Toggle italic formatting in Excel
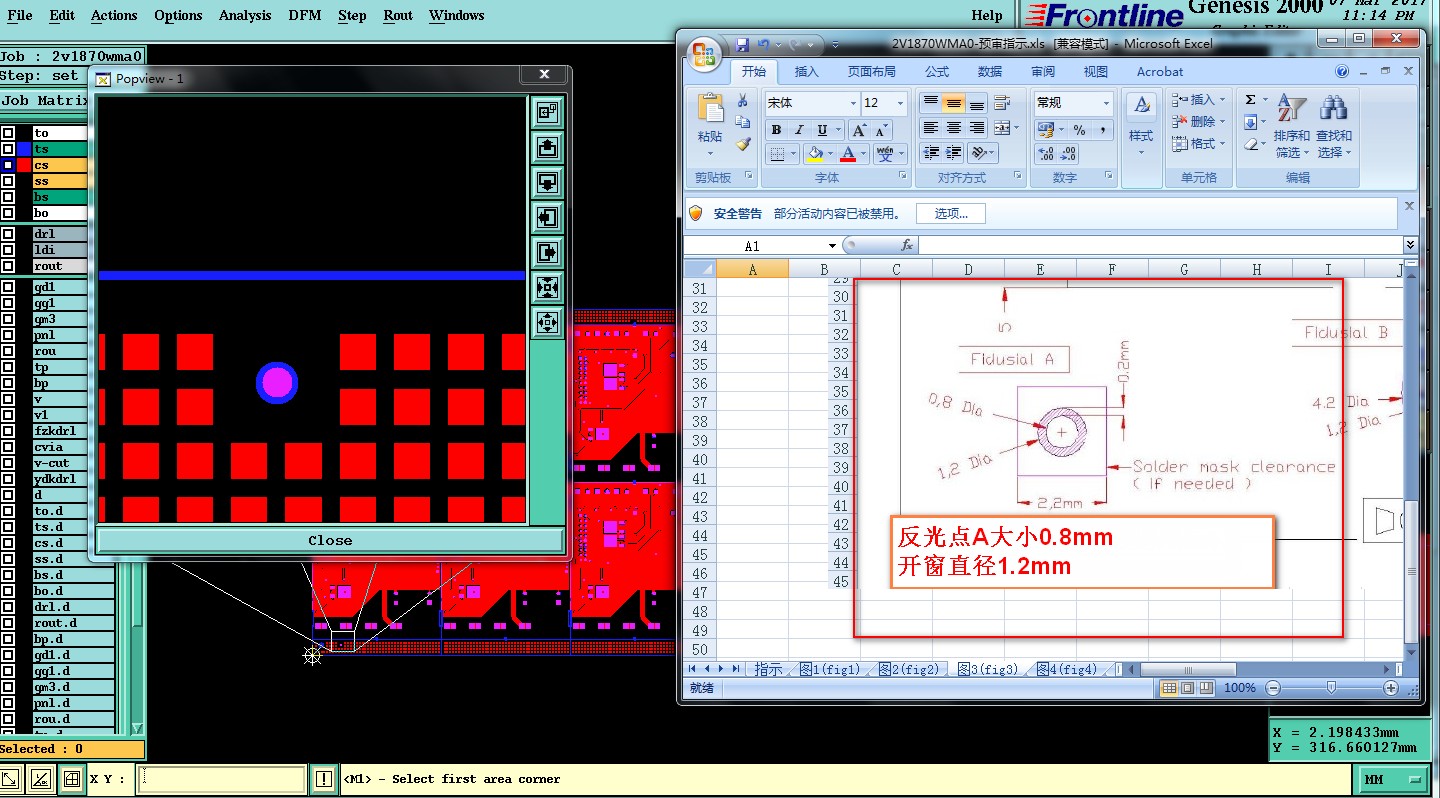The width and height of the screenshot is (1440, 798). [799, 130]
